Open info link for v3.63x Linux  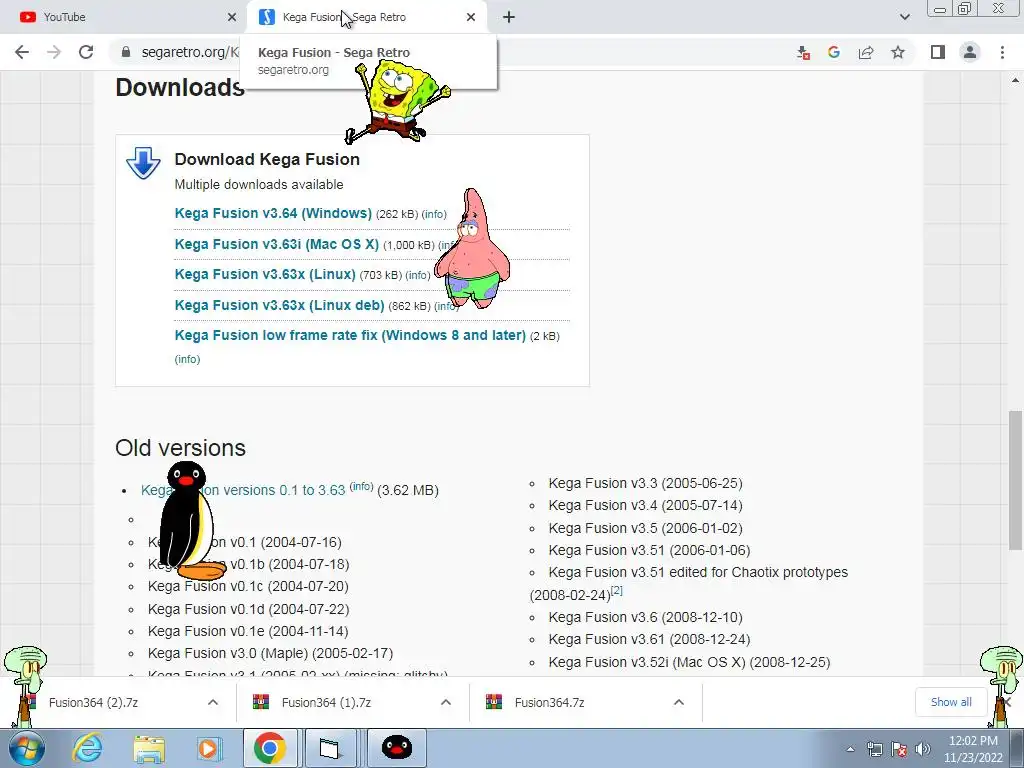[x=418, y=275]
